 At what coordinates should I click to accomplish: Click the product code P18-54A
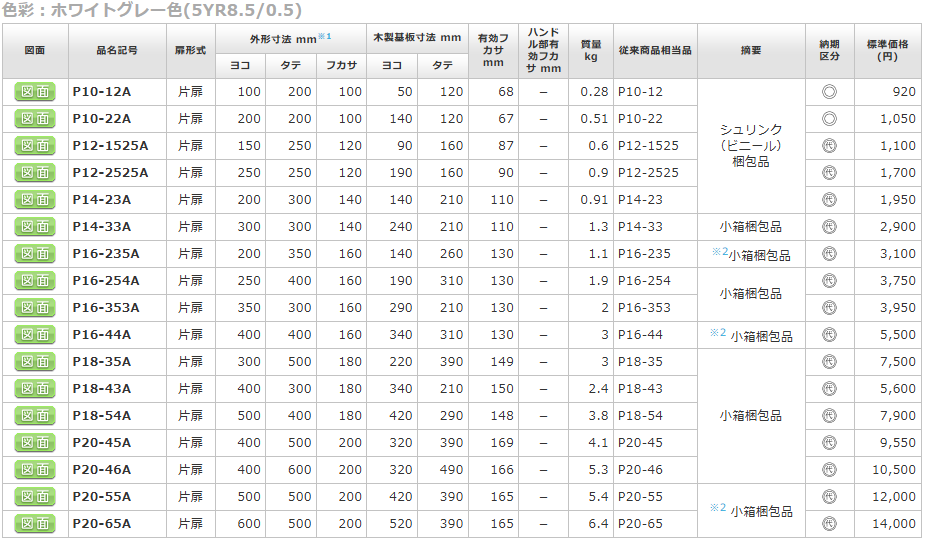coord(102,416)
